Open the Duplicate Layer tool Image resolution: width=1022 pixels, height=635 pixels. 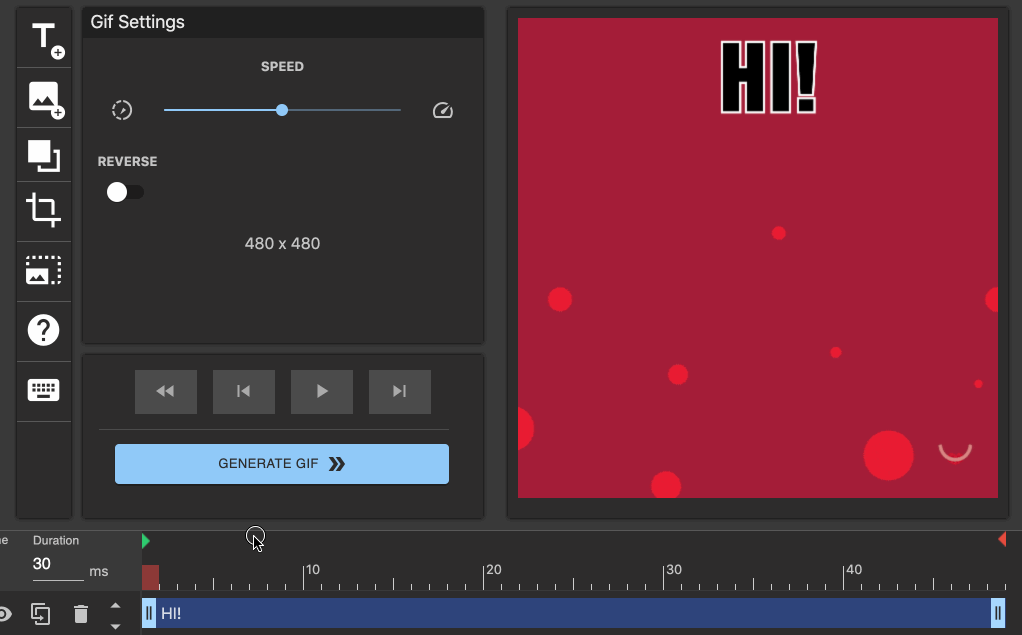tap(43, 154)
